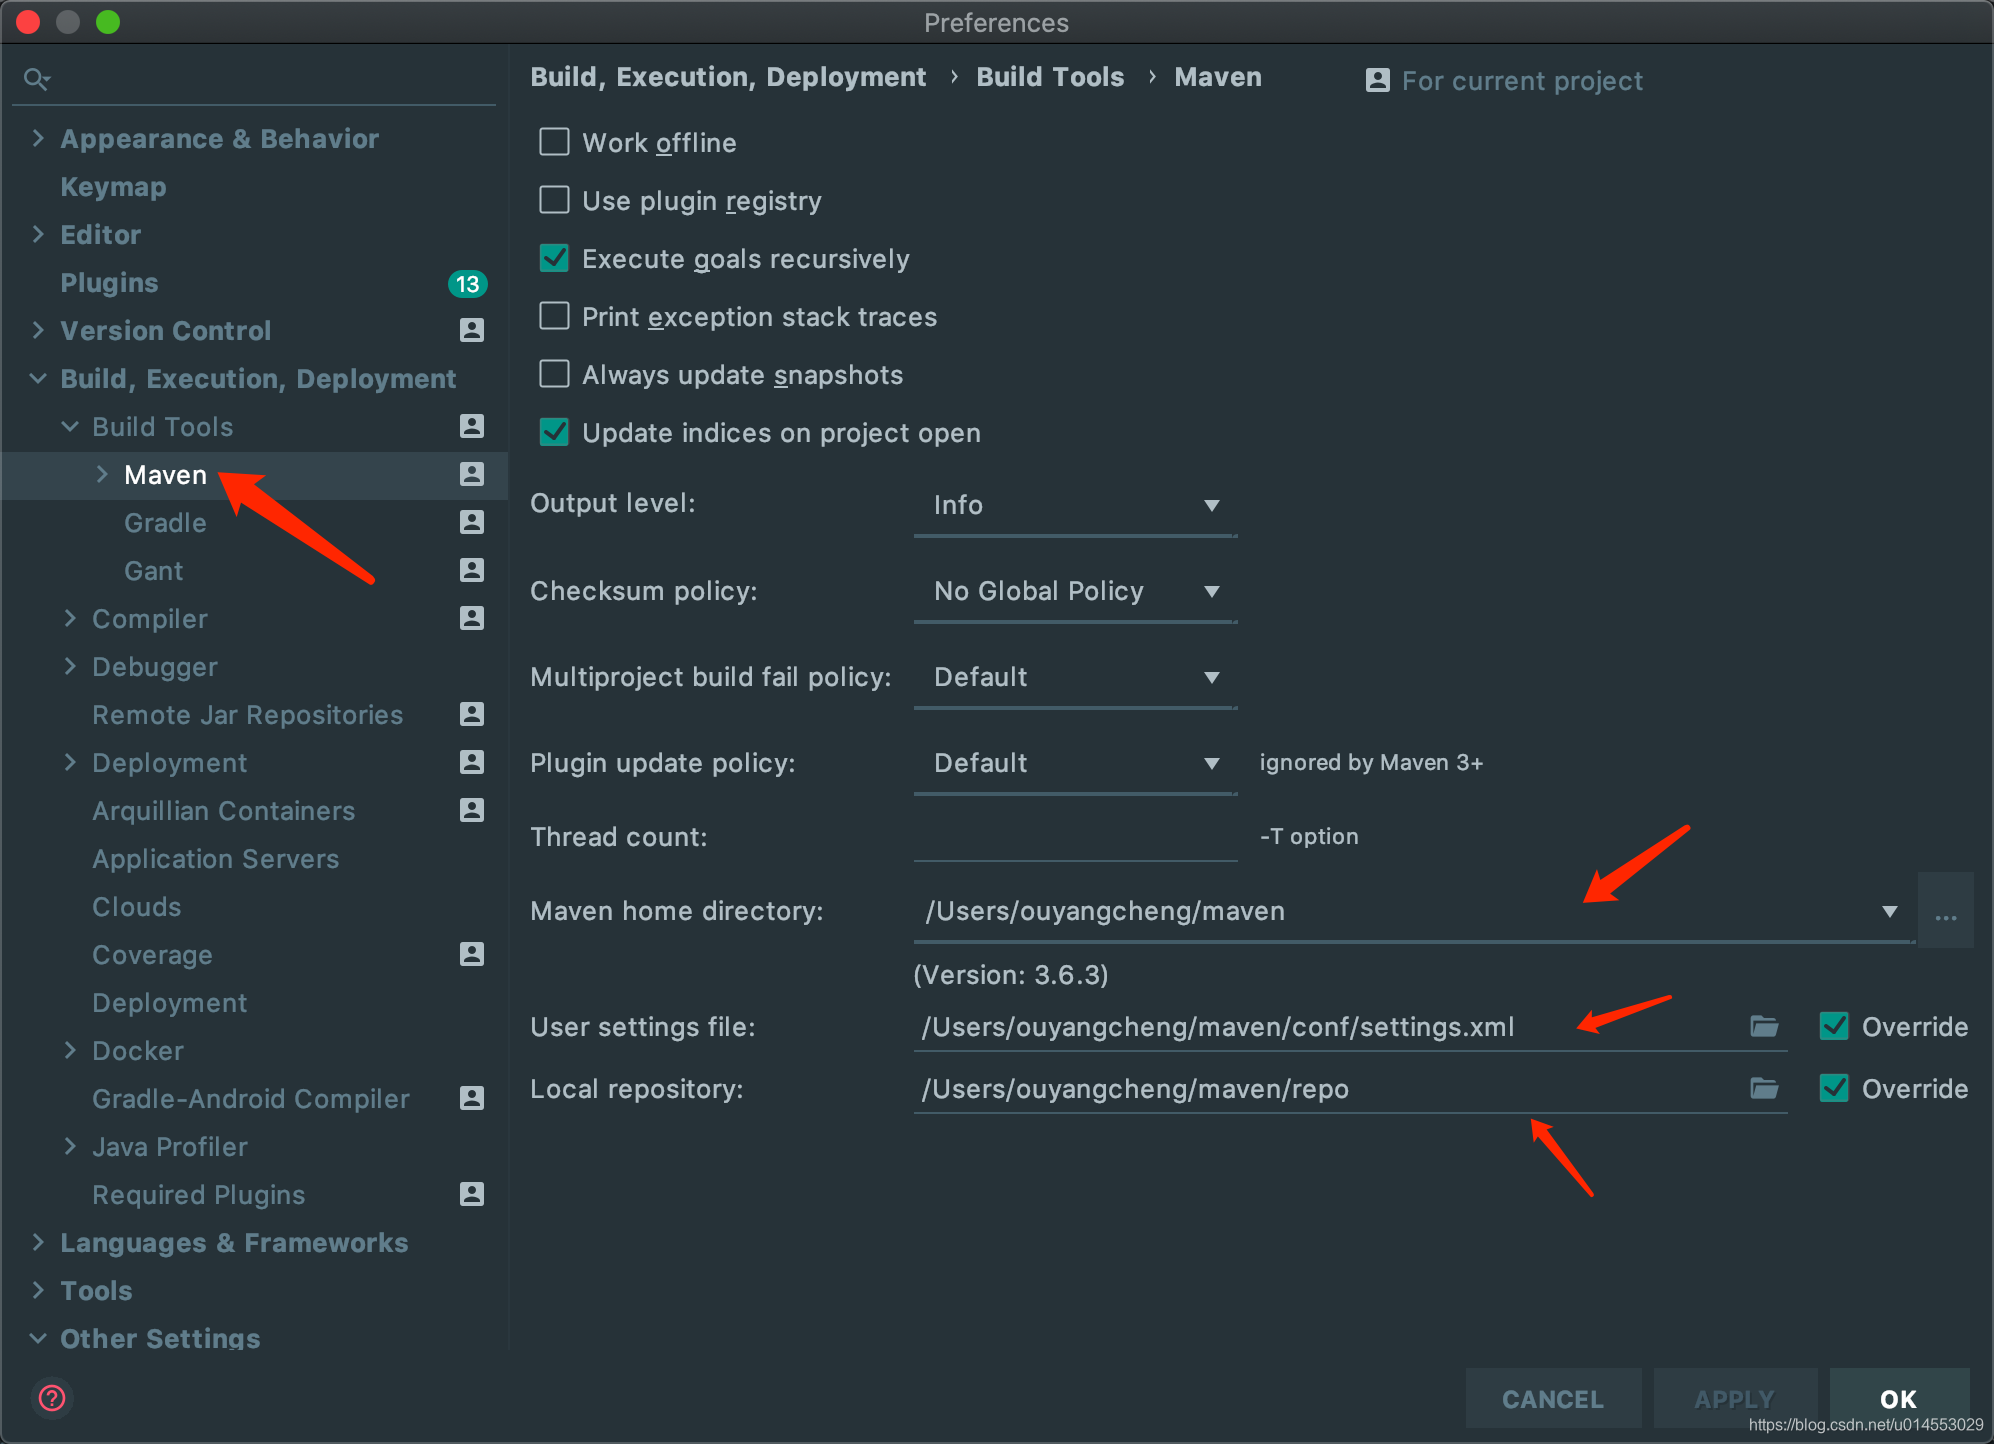Click the folder icon beside User settings file

(1765, 1026)
